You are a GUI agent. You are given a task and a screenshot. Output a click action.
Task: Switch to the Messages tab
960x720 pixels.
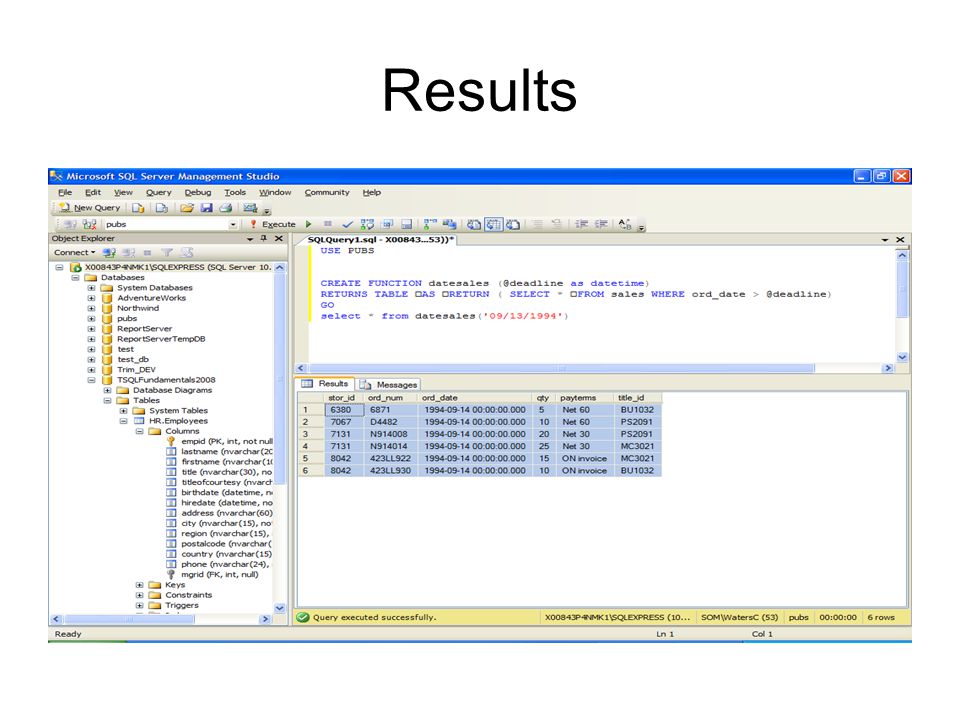(389, 384)
